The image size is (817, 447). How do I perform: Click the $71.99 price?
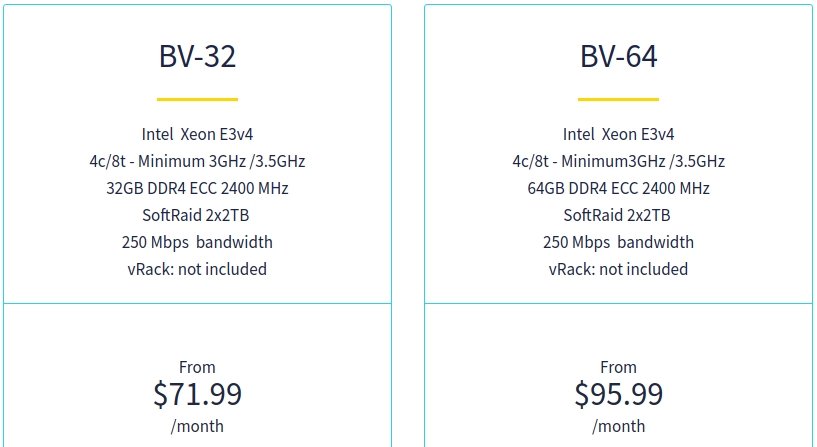[197, 394]
